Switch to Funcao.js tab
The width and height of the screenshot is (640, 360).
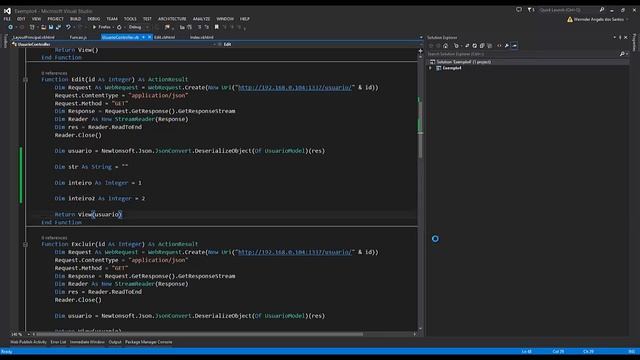pos(78,37)
